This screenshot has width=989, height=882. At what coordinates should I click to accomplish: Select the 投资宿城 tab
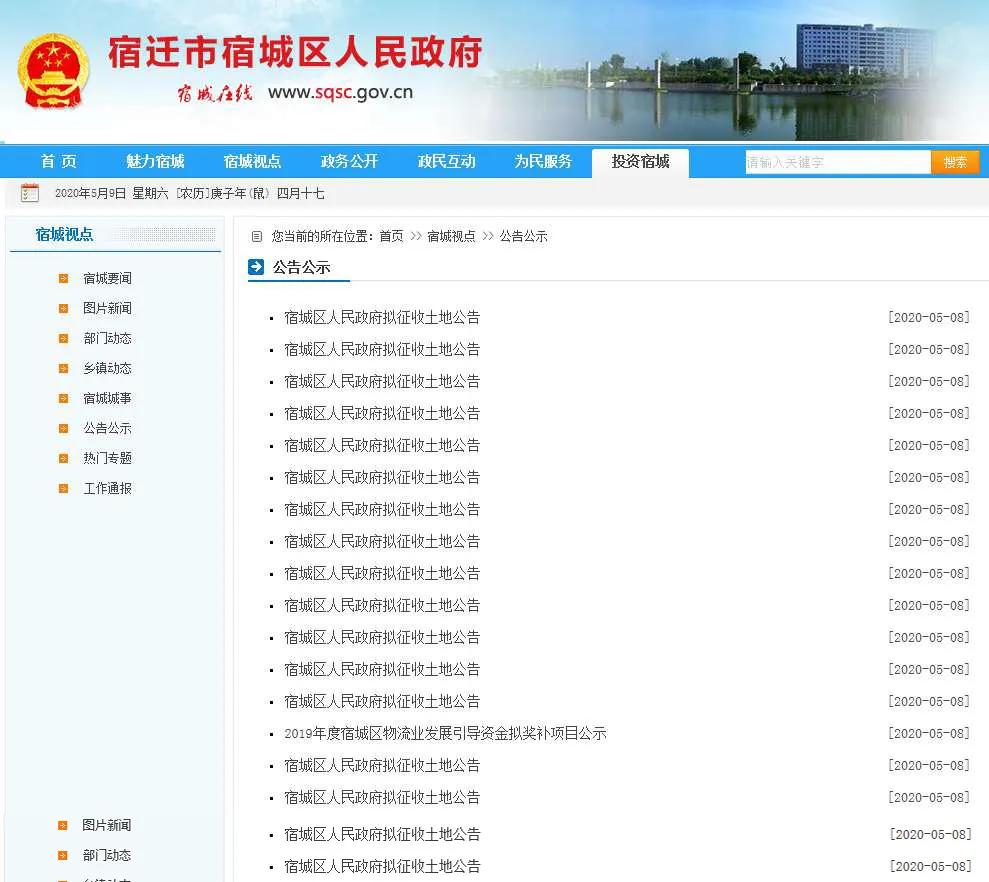click(640, 162)
